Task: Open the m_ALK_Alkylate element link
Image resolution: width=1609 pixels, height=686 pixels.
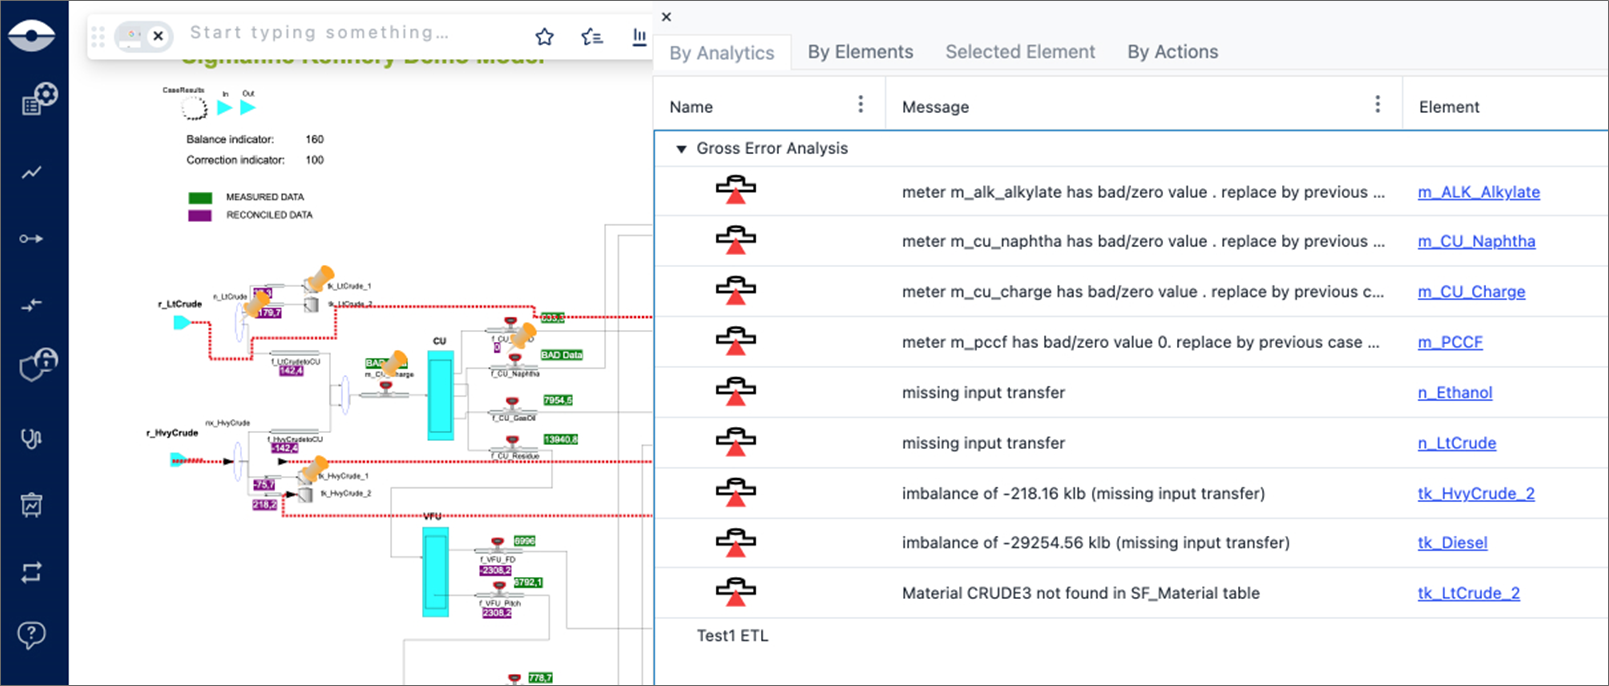Action: click(1478, 192)
